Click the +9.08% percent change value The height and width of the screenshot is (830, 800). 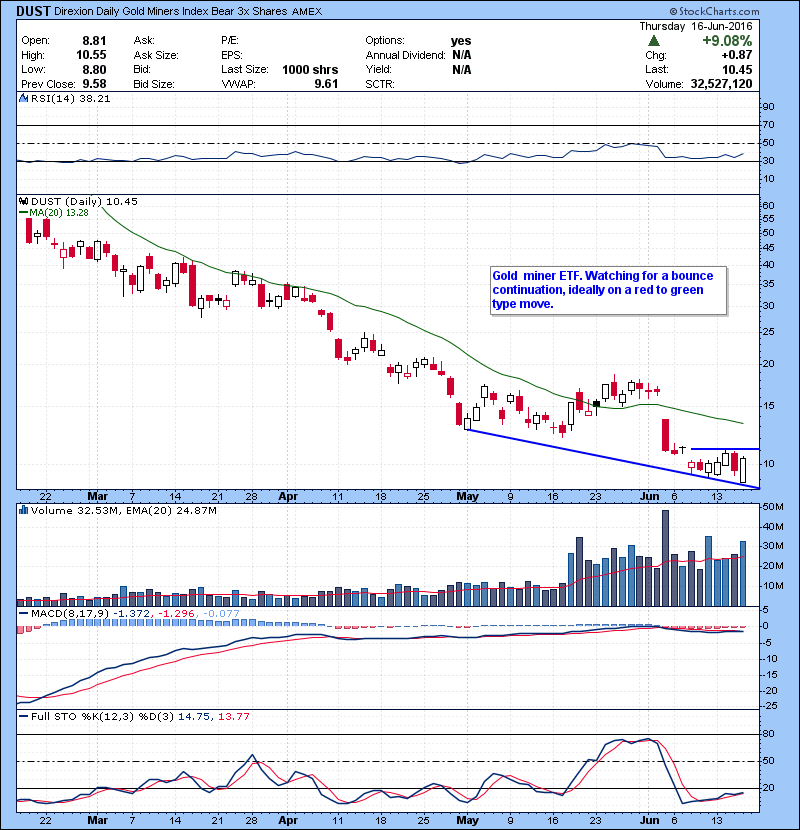727,41
